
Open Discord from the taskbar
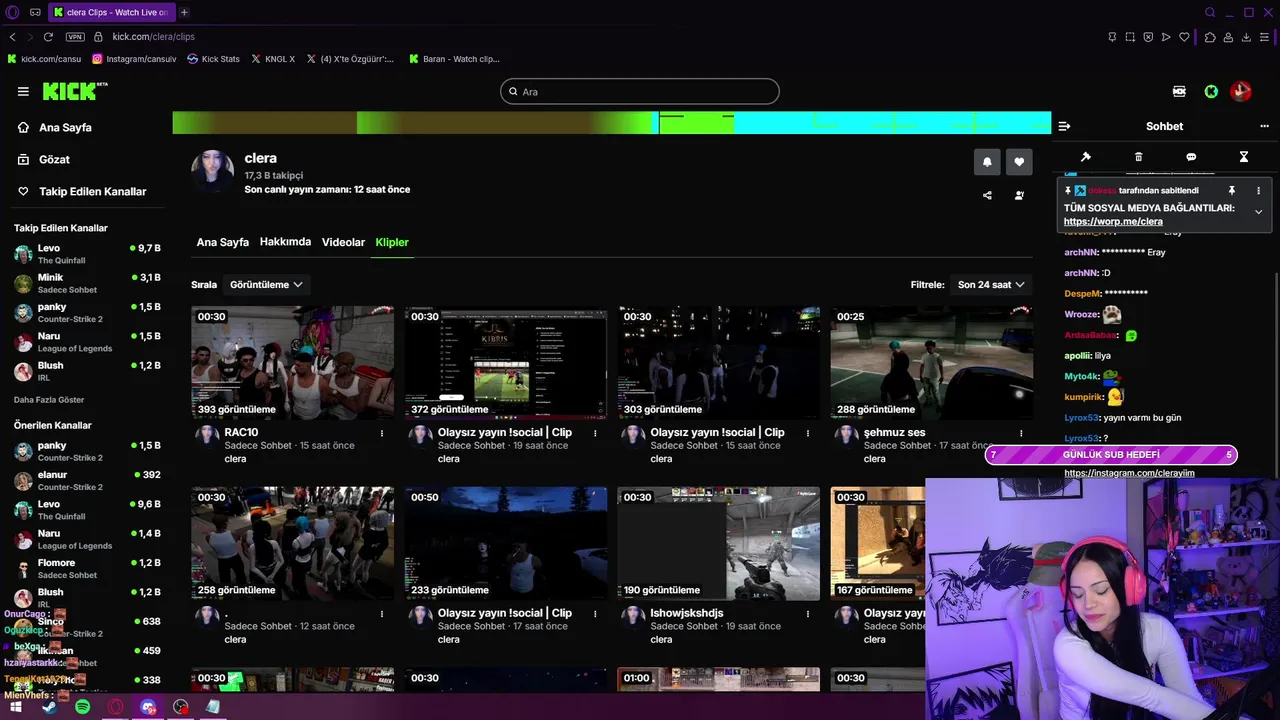tap(149, 707)
